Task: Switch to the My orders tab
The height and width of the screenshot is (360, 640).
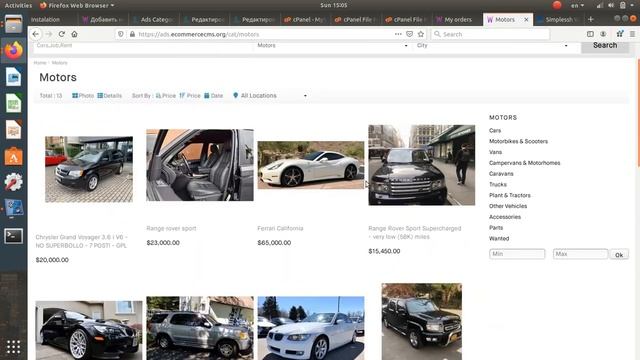Action: point(458,19)
